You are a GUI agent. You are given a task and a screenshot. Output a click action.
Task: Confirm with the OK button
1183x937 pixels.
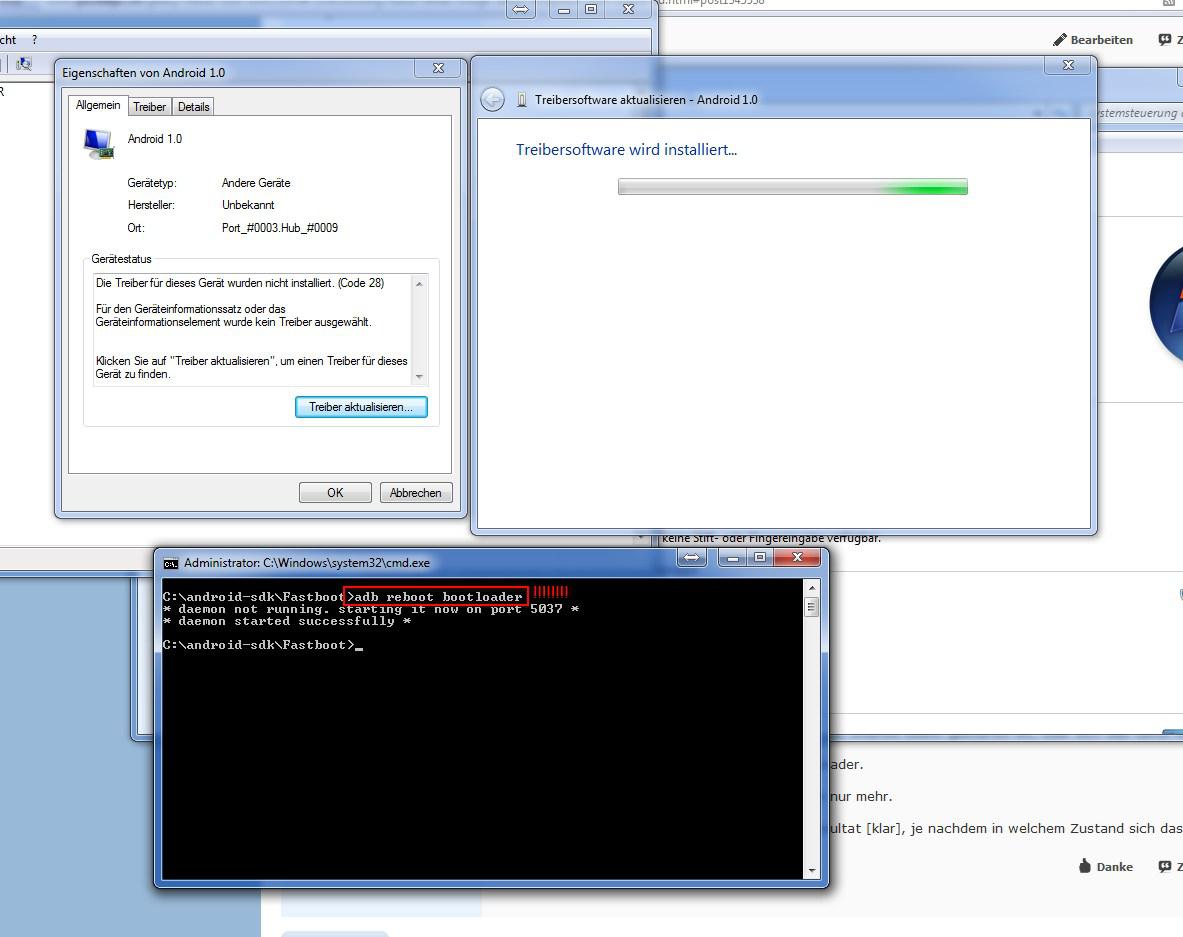point(335,493)
